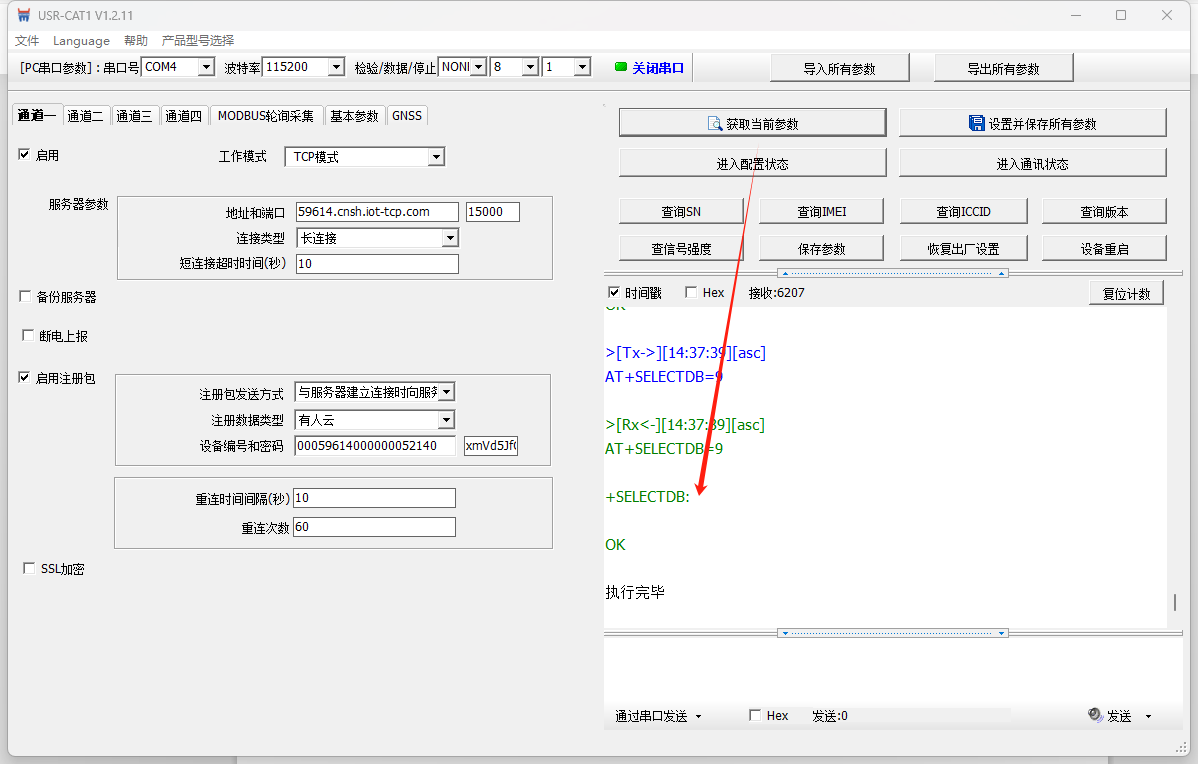The image size is (1198, 764).
Task: Click the USR-CAT1 app icon in title bar
Action: point(24,15)
